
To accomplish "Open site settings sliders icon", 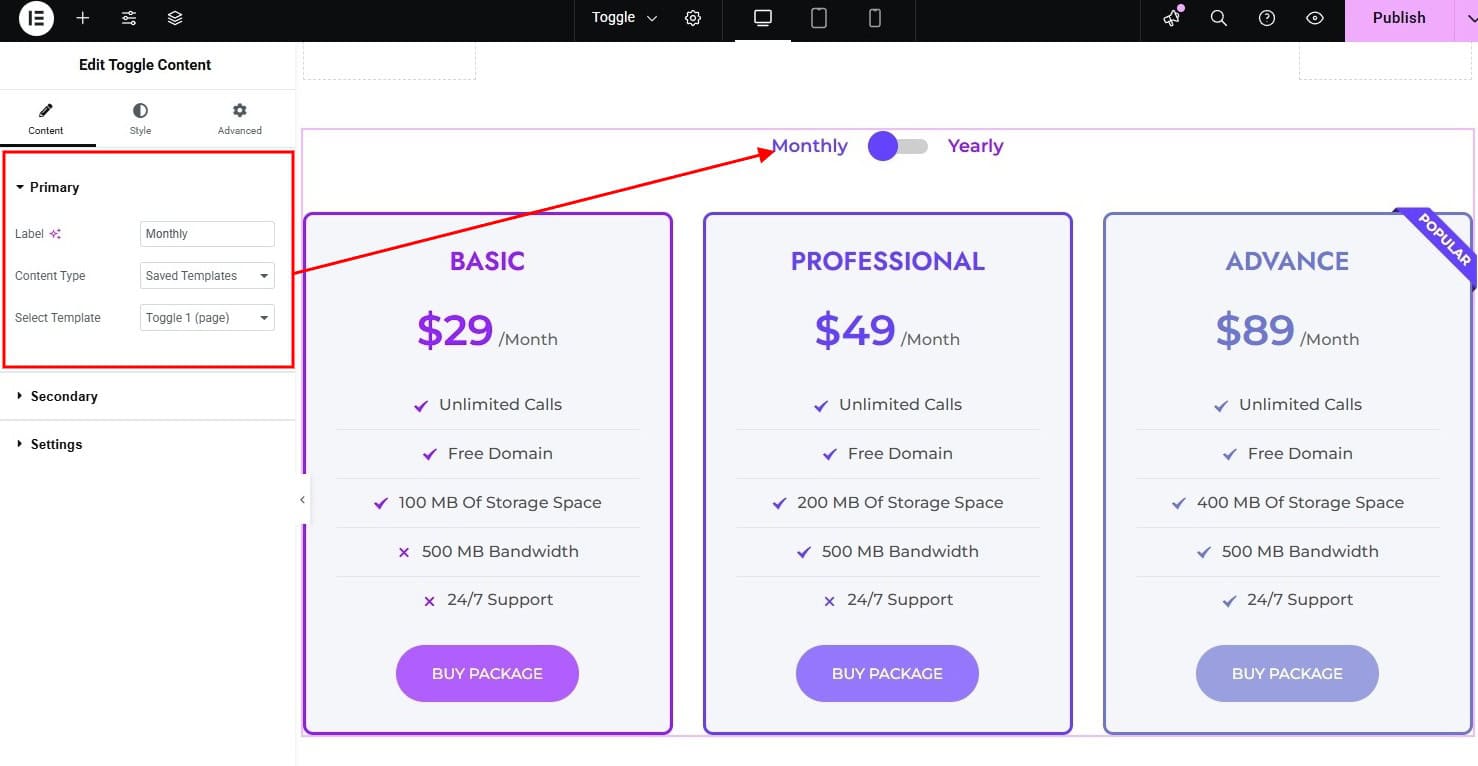I will (129, 18).
